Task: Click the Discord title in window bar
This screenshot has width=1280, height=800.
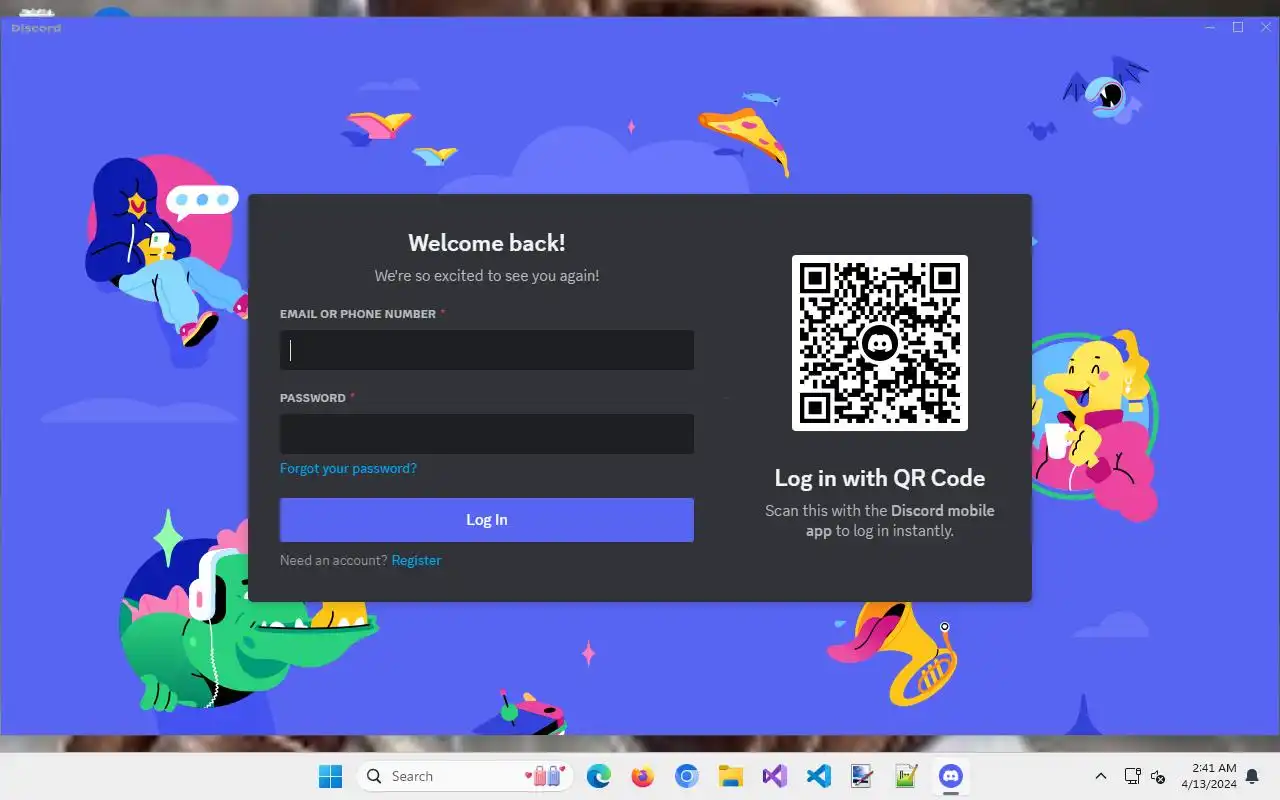Action: (x=36, y=28)
